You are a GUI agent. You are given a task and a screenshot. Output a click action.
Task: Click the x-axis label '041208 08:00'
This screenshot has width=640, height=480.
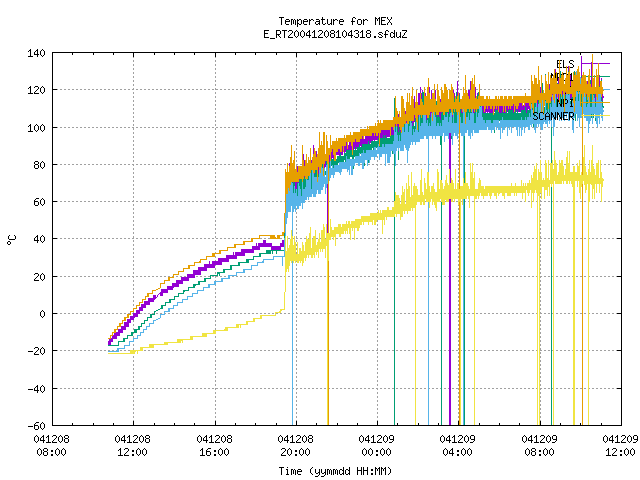(51, 445)
